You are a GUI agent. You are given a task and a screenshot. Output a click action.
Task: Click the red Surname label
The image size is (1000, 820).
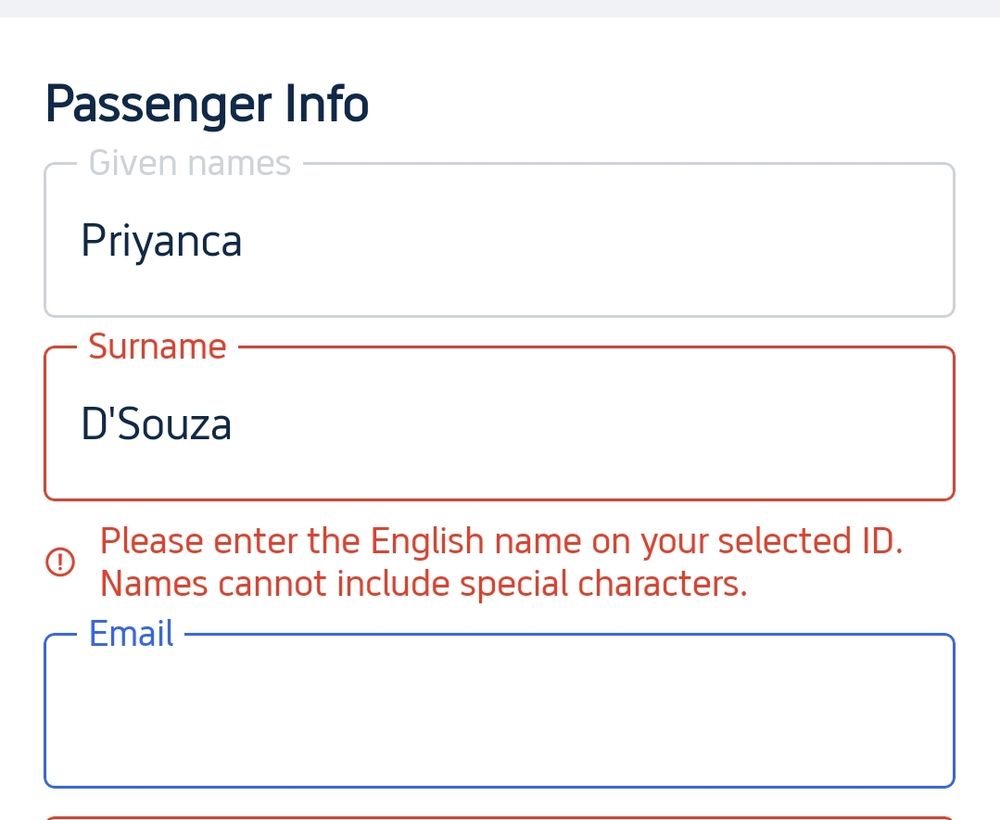point(156,346)
